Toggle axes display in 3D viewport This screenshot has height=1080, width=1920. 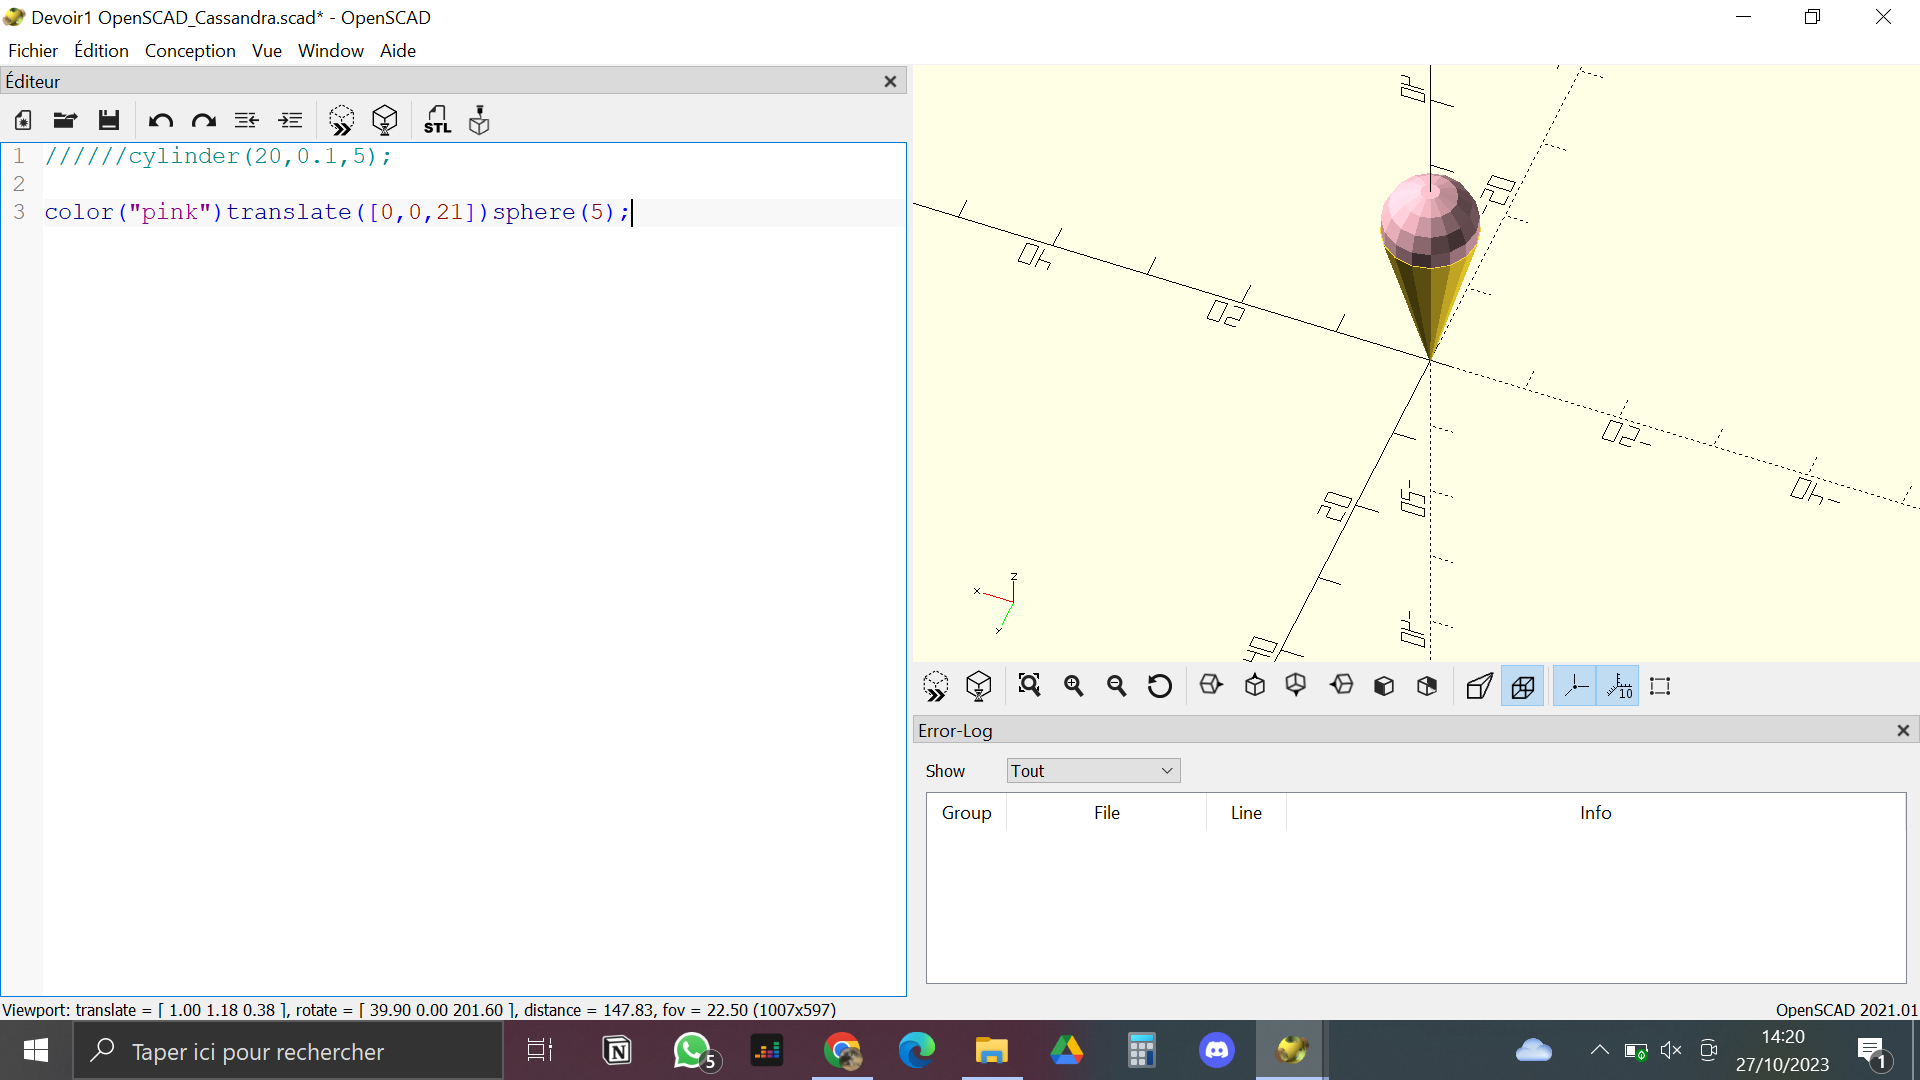1577,686
